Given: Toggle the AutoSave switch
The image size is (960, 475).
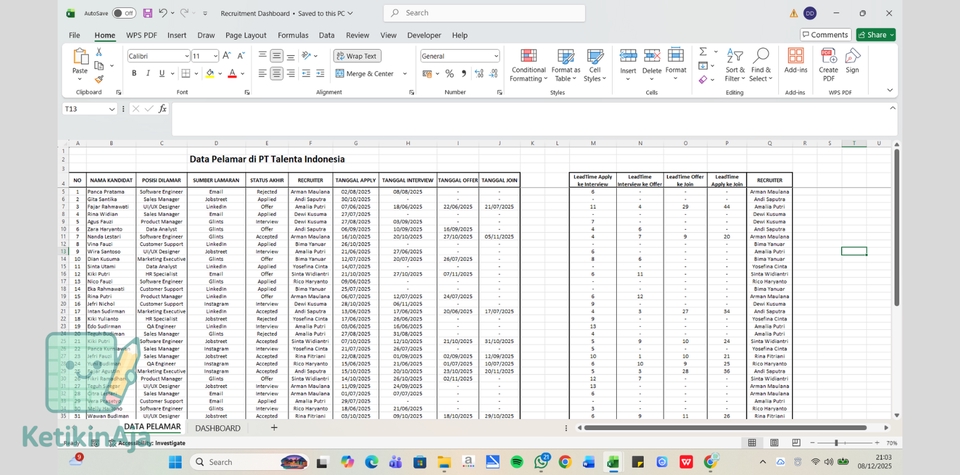Looking at the screenshot, I should pos(124,13).
